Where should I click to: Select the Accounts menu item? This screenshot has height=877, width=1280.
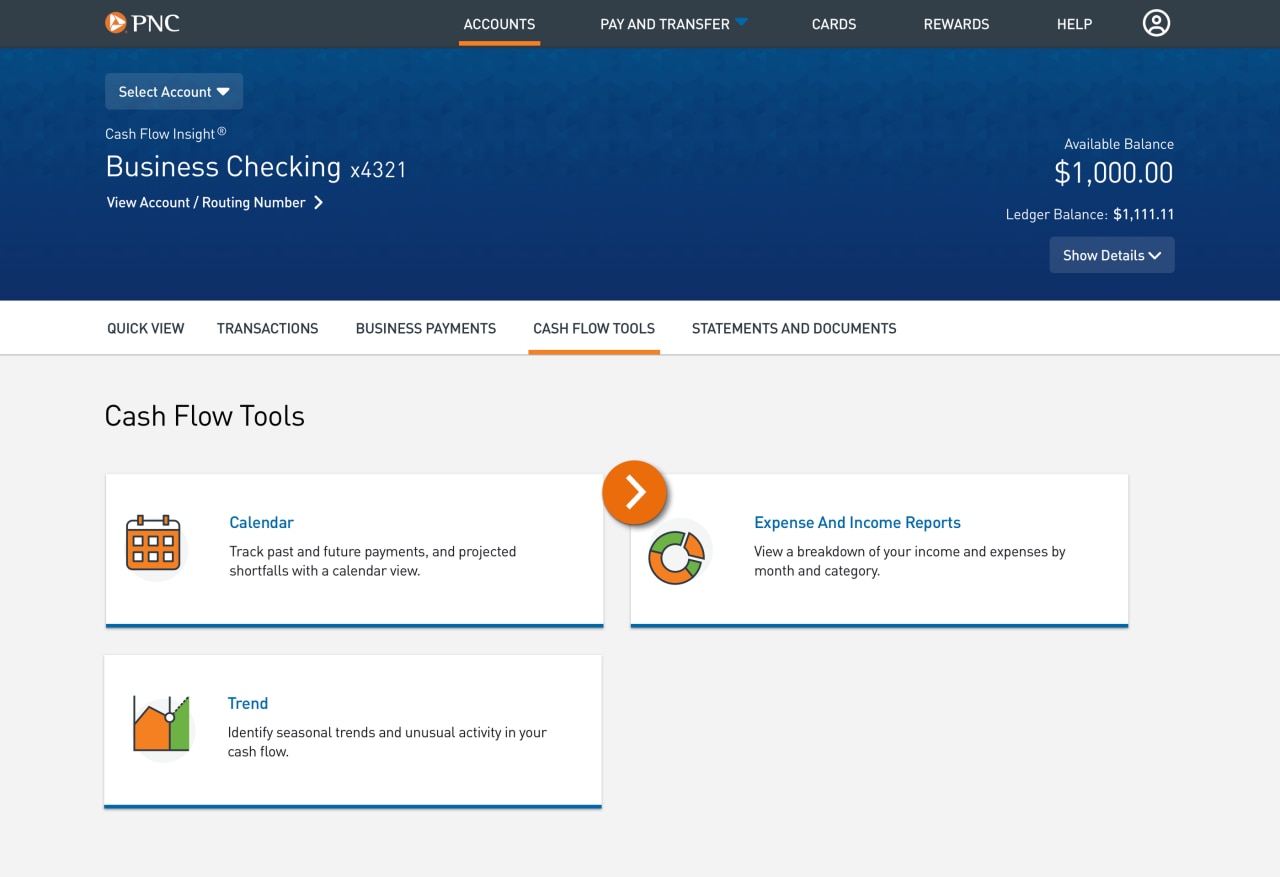(x=499, y=24)
